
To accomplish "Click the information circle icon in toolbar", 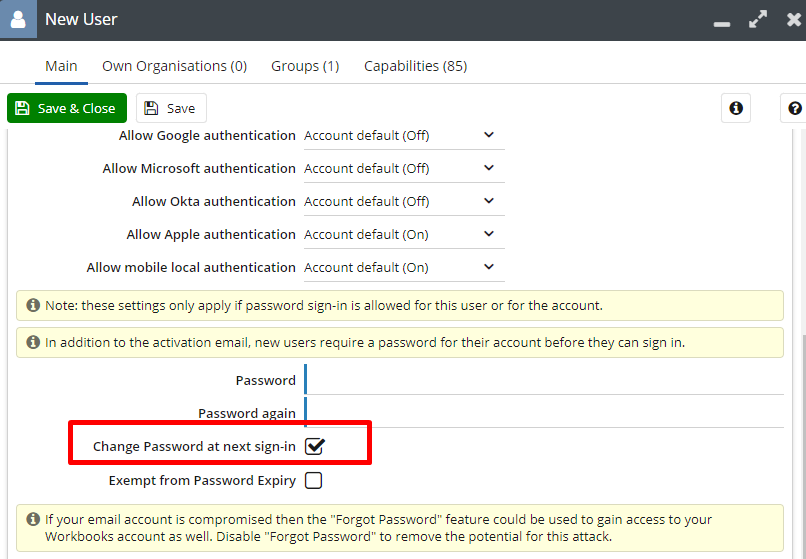I will coord(736,108).
